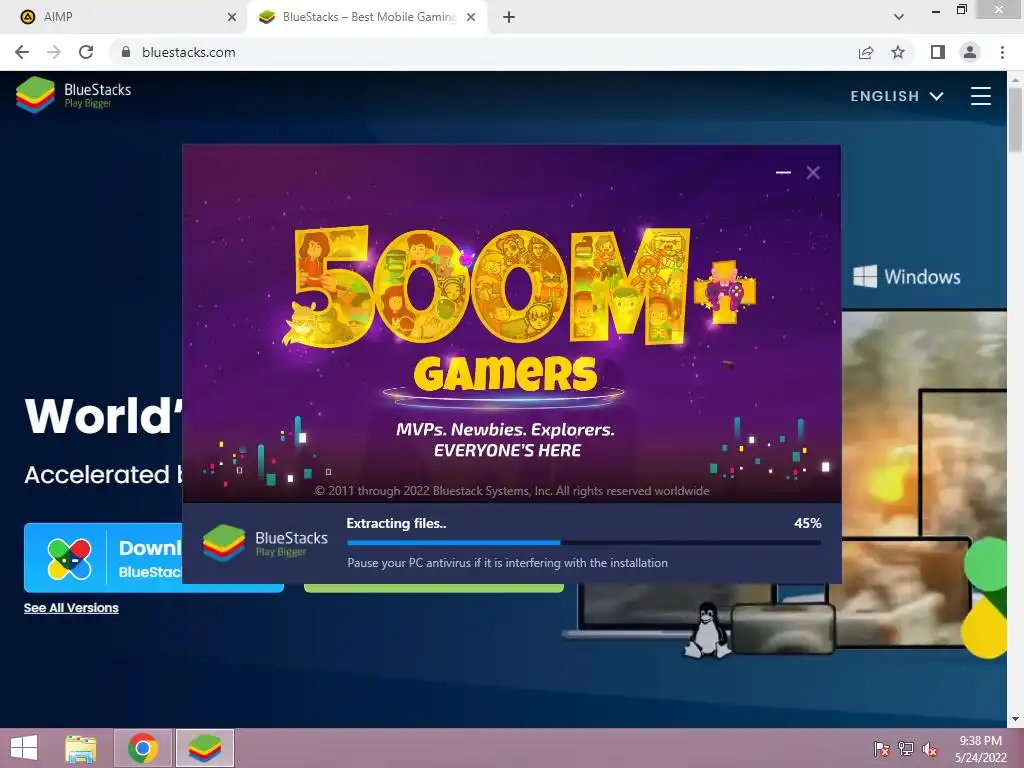Reload the bluestacks.com page
1024x768 pixels.
[x=86, y=52]
